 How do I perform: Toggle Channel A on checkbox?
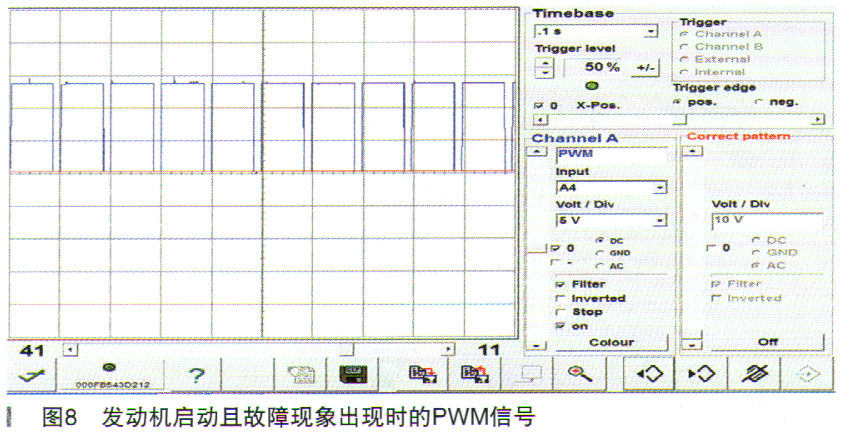561,326
